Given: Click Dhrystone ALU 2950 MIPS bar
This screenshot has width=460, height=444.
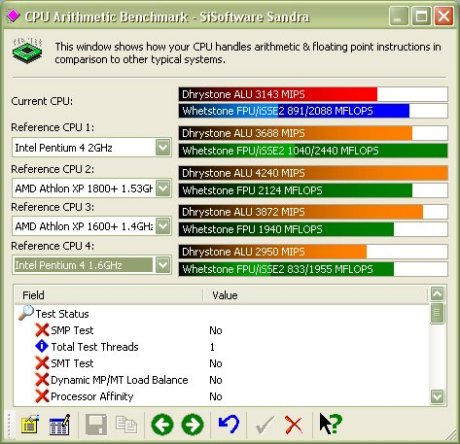Looking at the screenshot, I should 313,252.
